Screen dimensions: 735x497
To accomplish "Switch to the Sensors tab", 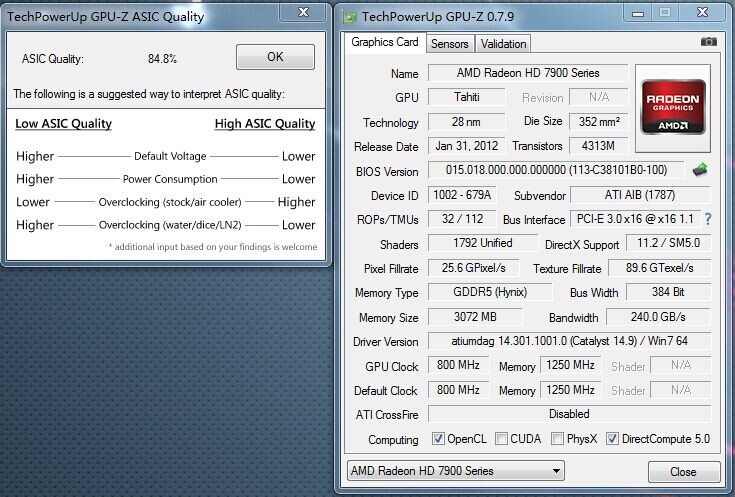I will [x=450, y=44].
